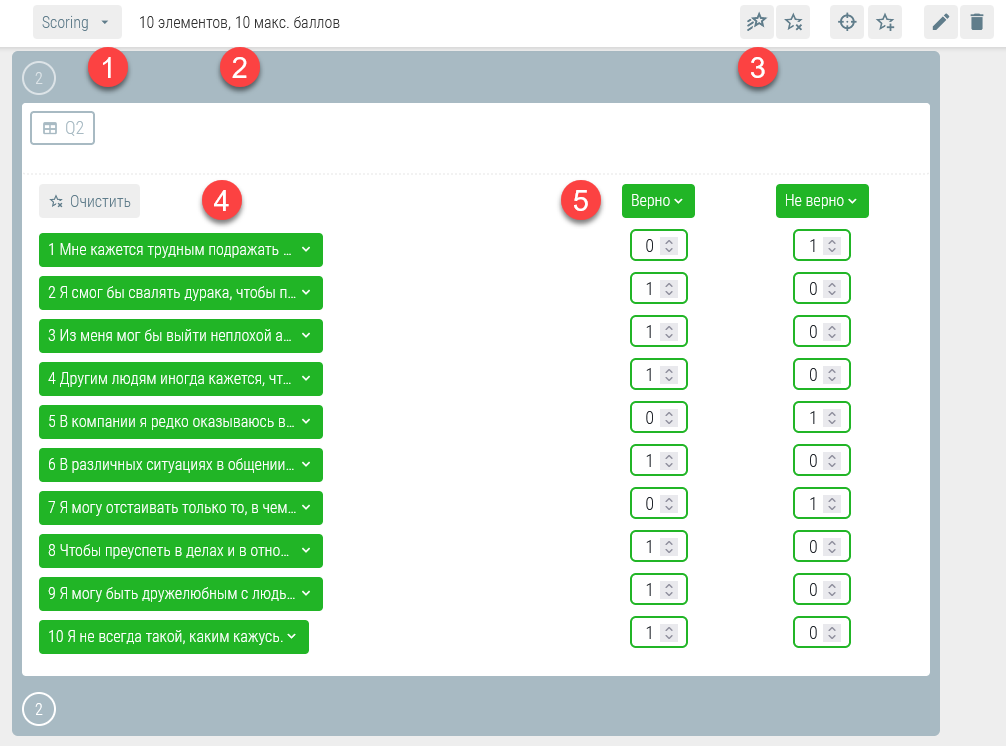1006x746 pixels.
Task: Click Не верно score field for row 5
Action: tap(822, 417)
